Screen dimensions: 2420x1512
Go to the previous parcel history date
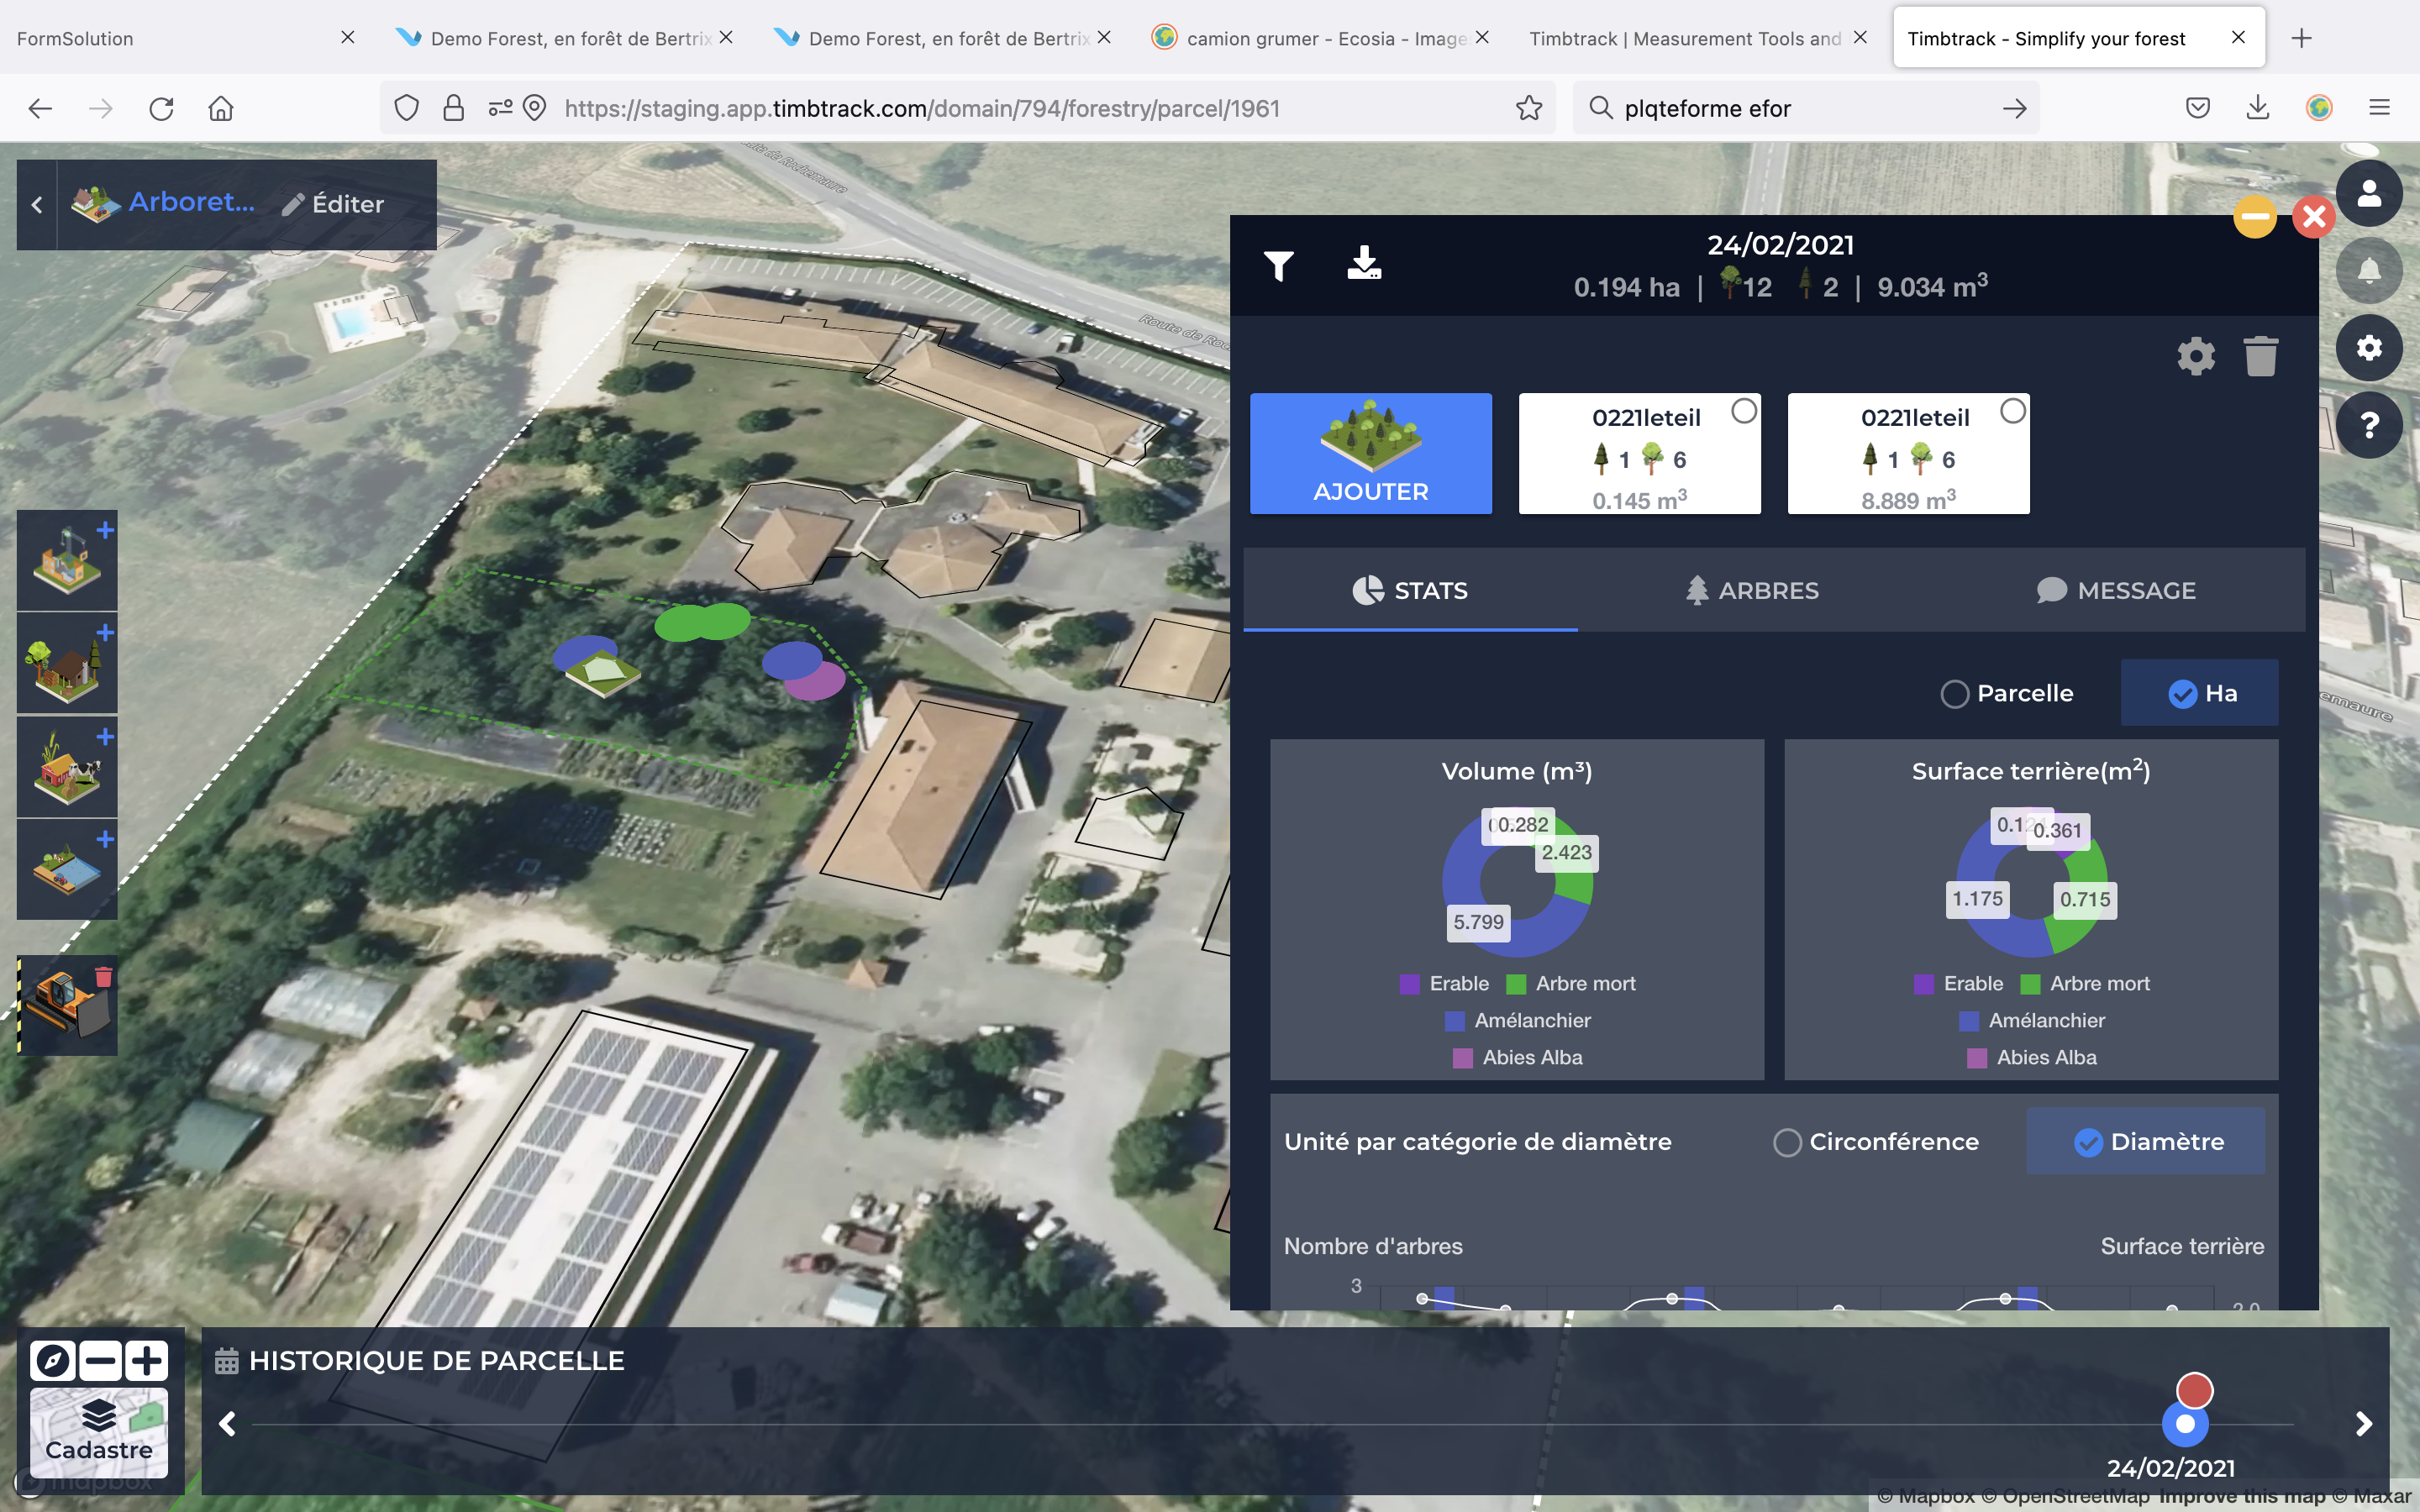pyautogui.click(x=228, y=1423)
